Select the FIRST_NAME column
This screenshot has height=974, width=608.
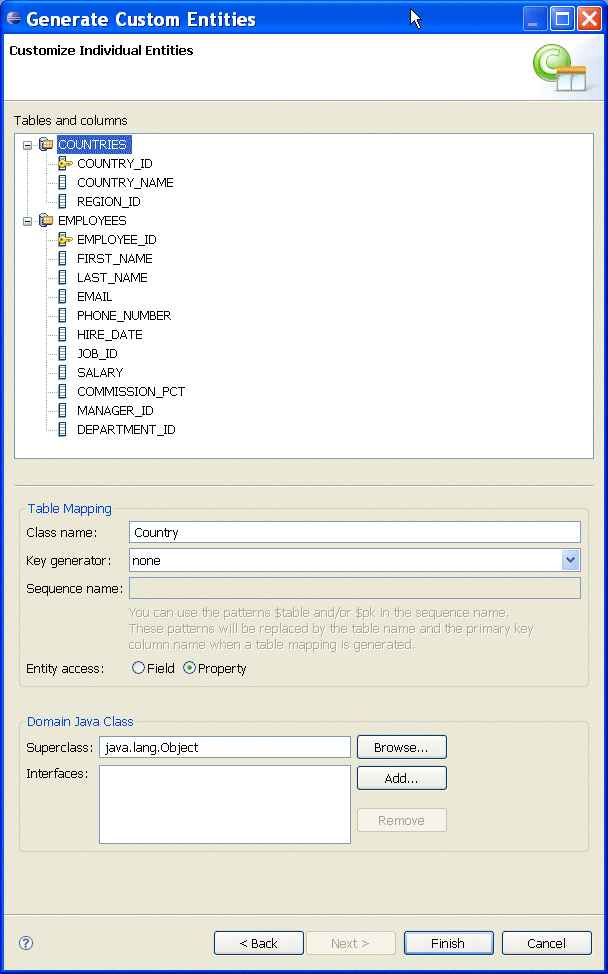click(x=115, y=258)
